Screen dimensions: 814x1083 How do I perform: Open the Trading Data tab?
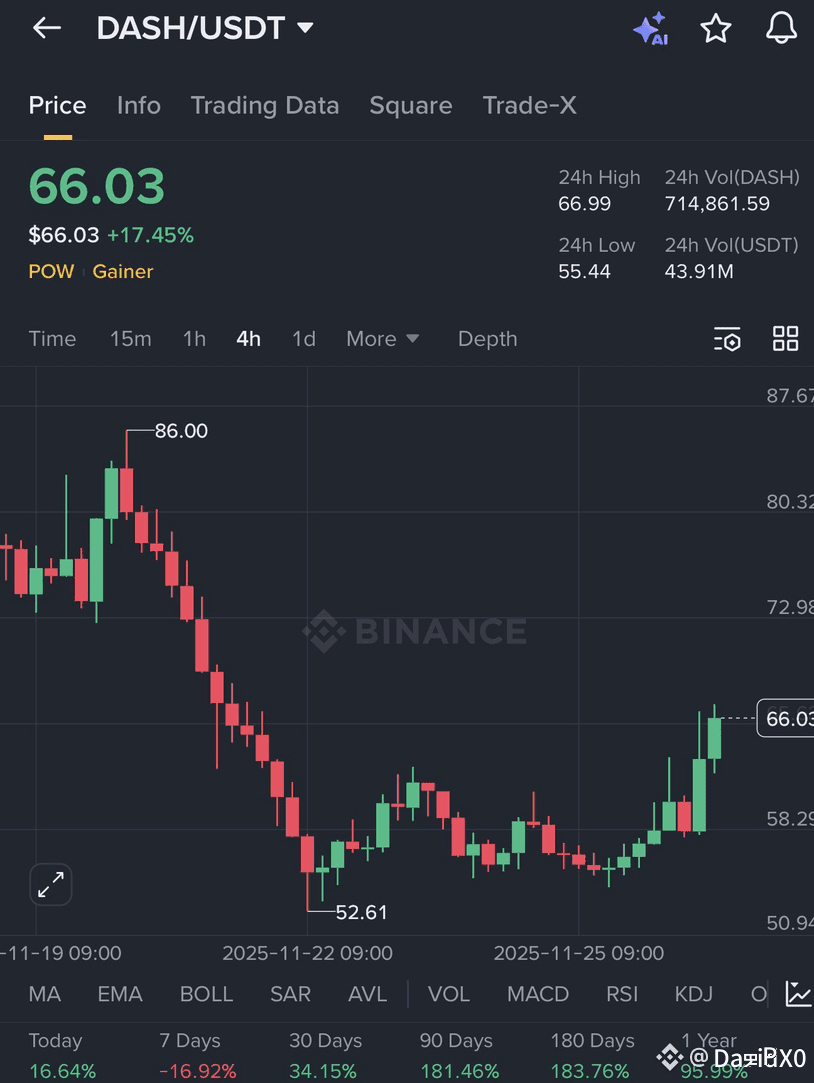tap(265, 106)
